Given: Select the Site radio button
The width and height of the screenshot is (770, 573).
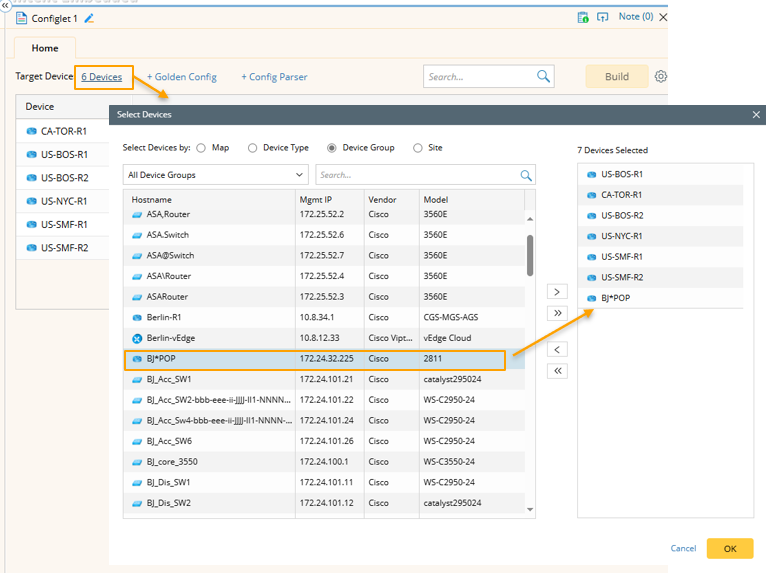Looking at the screenshot, I should tap(418, 148).
